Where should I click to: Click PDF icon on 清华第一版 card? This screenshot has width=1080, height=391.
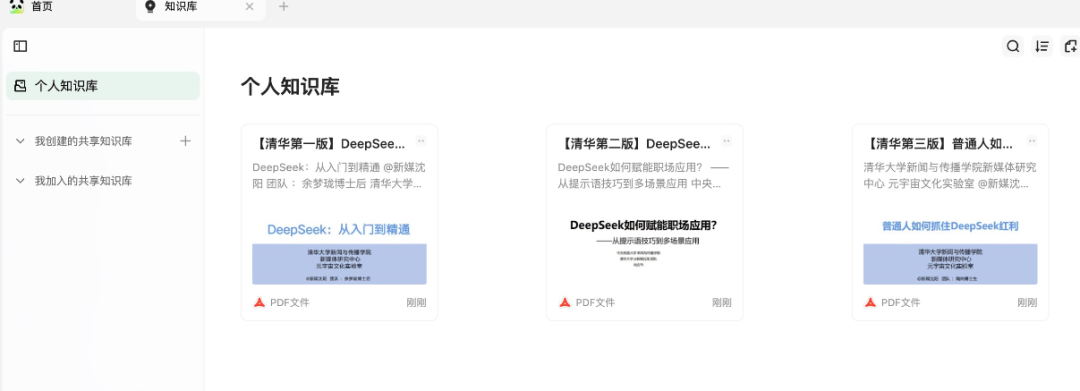(259, 302)
